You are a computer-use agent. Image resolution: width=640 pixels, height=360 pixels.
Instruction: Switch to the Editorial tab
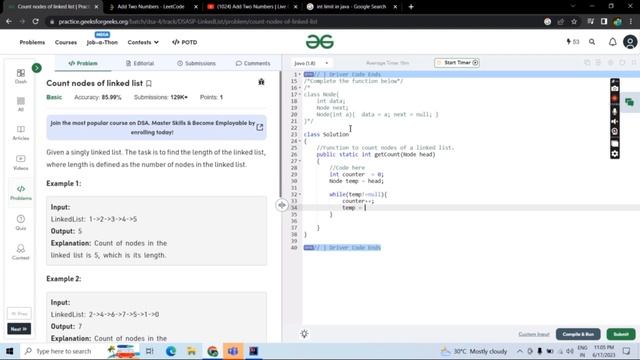140,63
